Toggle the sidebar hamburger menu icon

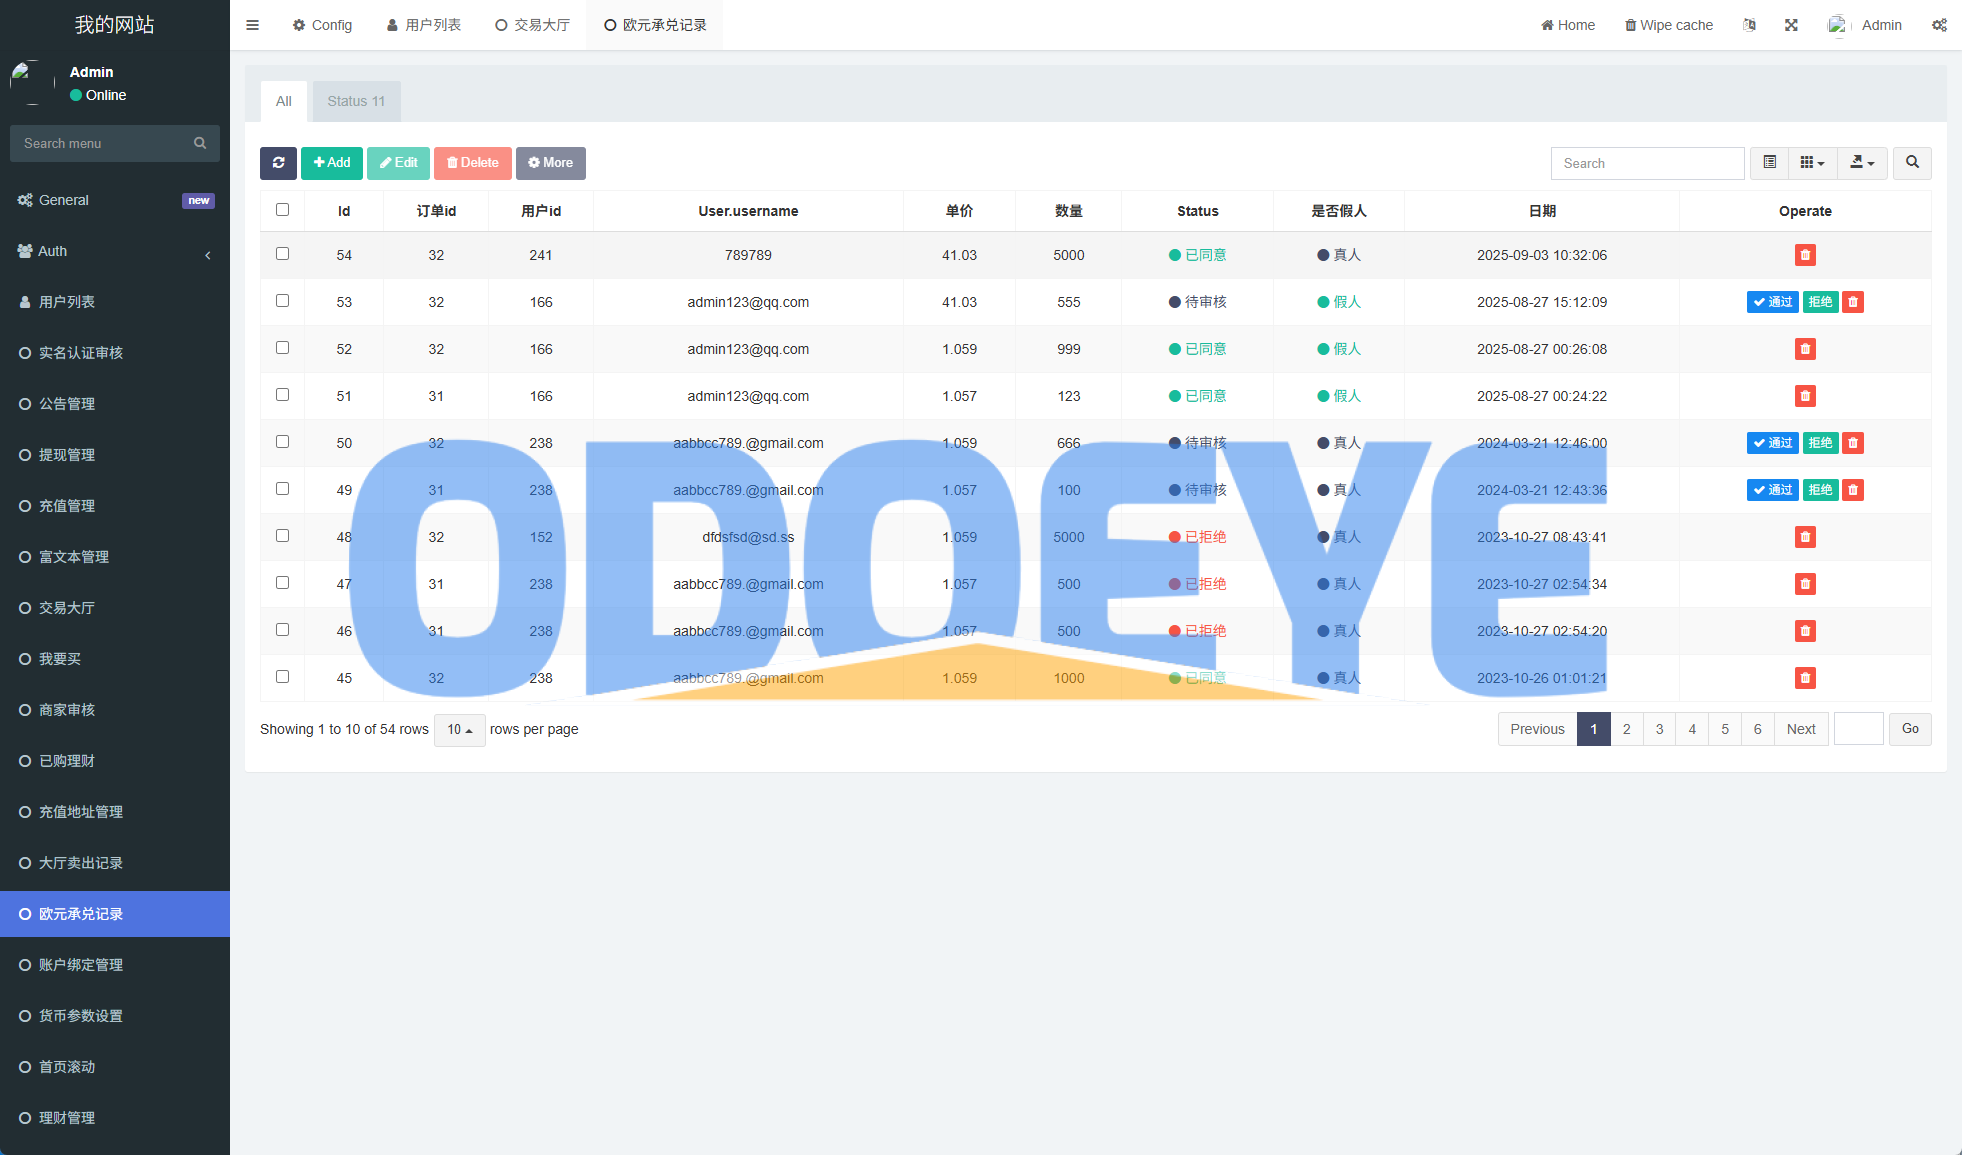tap(252, 25)
